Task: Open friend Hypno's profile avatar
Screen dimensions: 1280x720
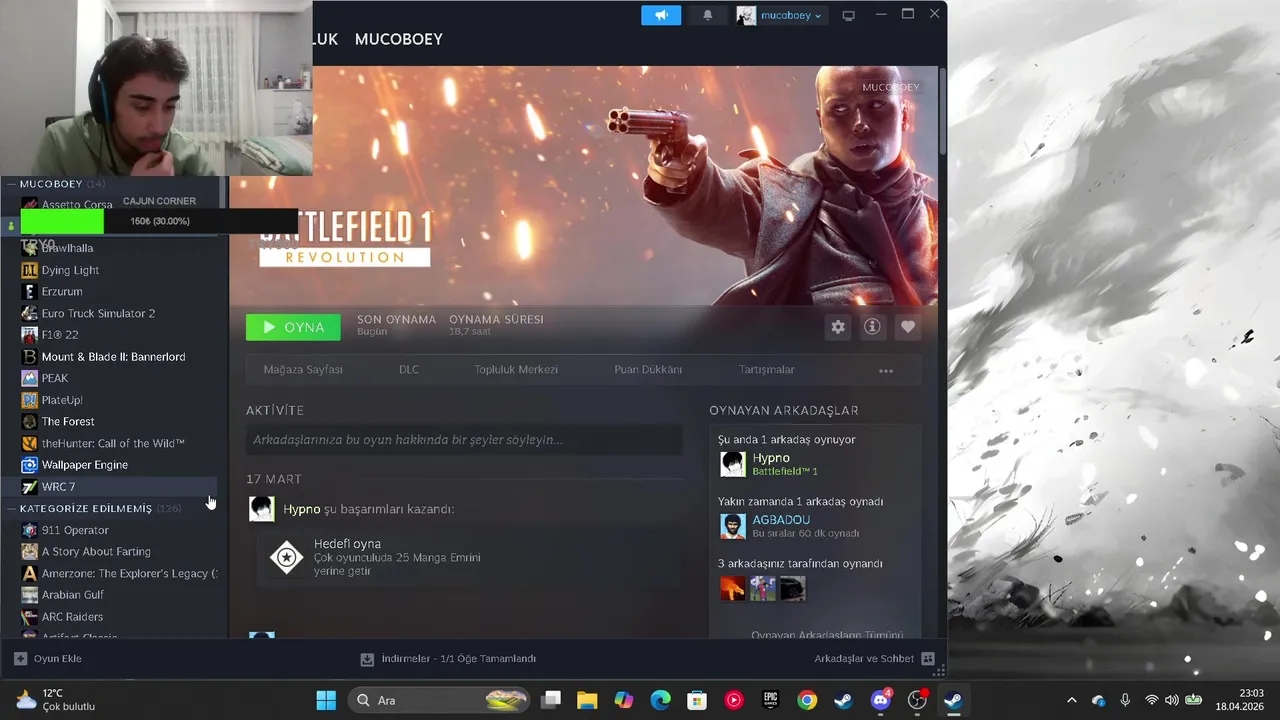Action: pos(733,464)
